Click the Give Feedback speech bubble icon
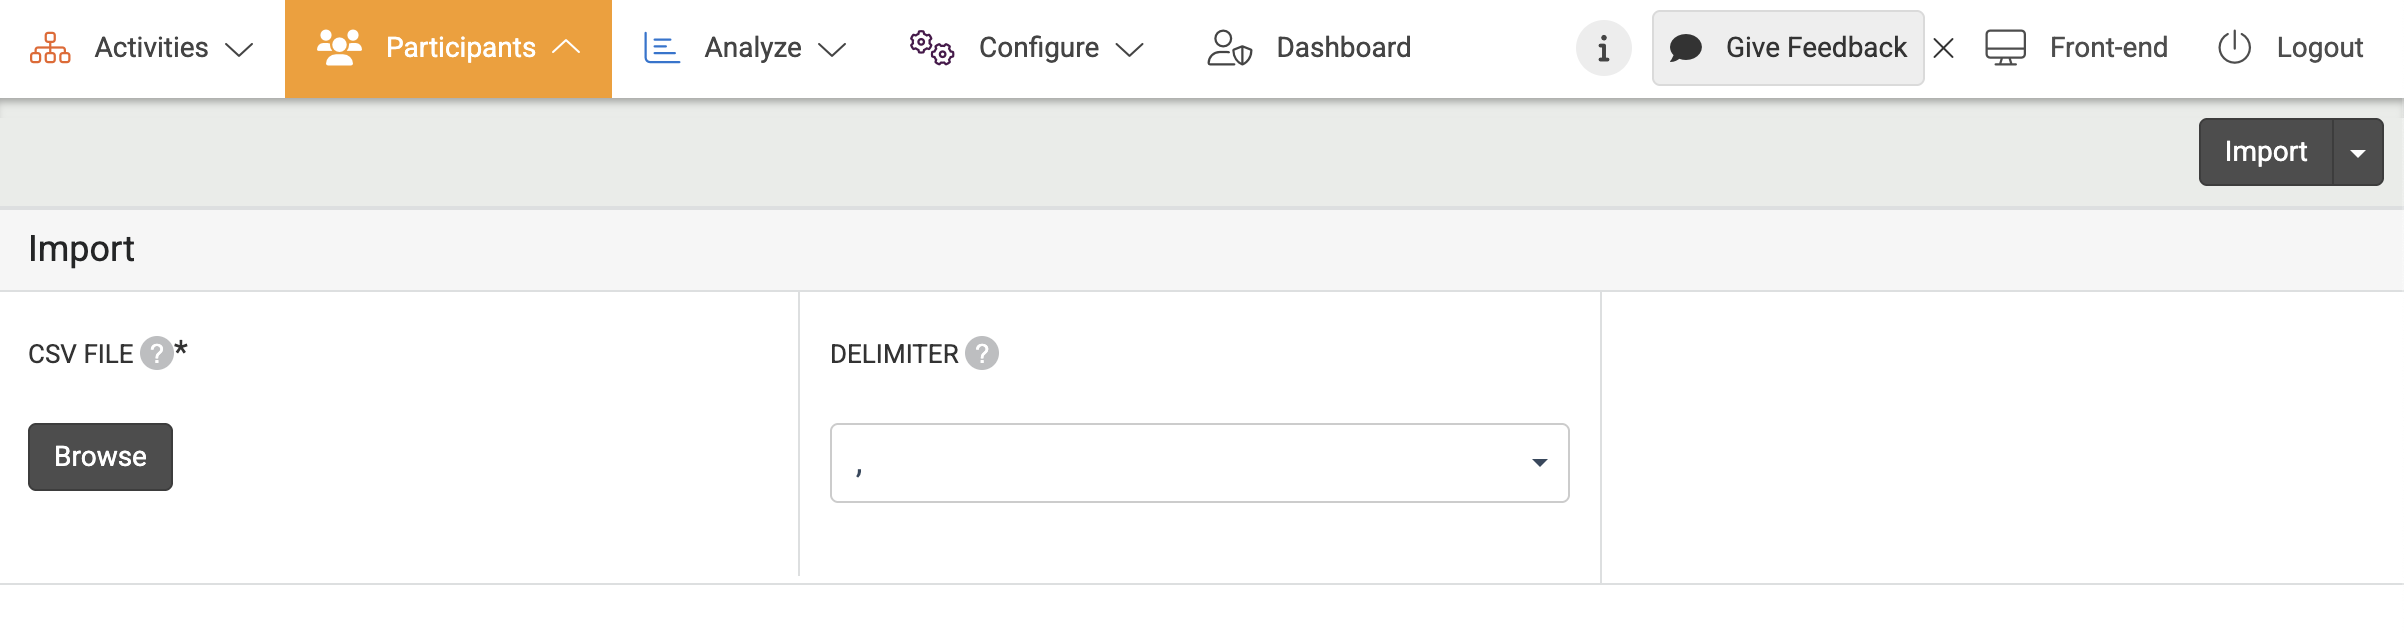The height and width of the screenshot is (634, 2404). (1686, 48)
